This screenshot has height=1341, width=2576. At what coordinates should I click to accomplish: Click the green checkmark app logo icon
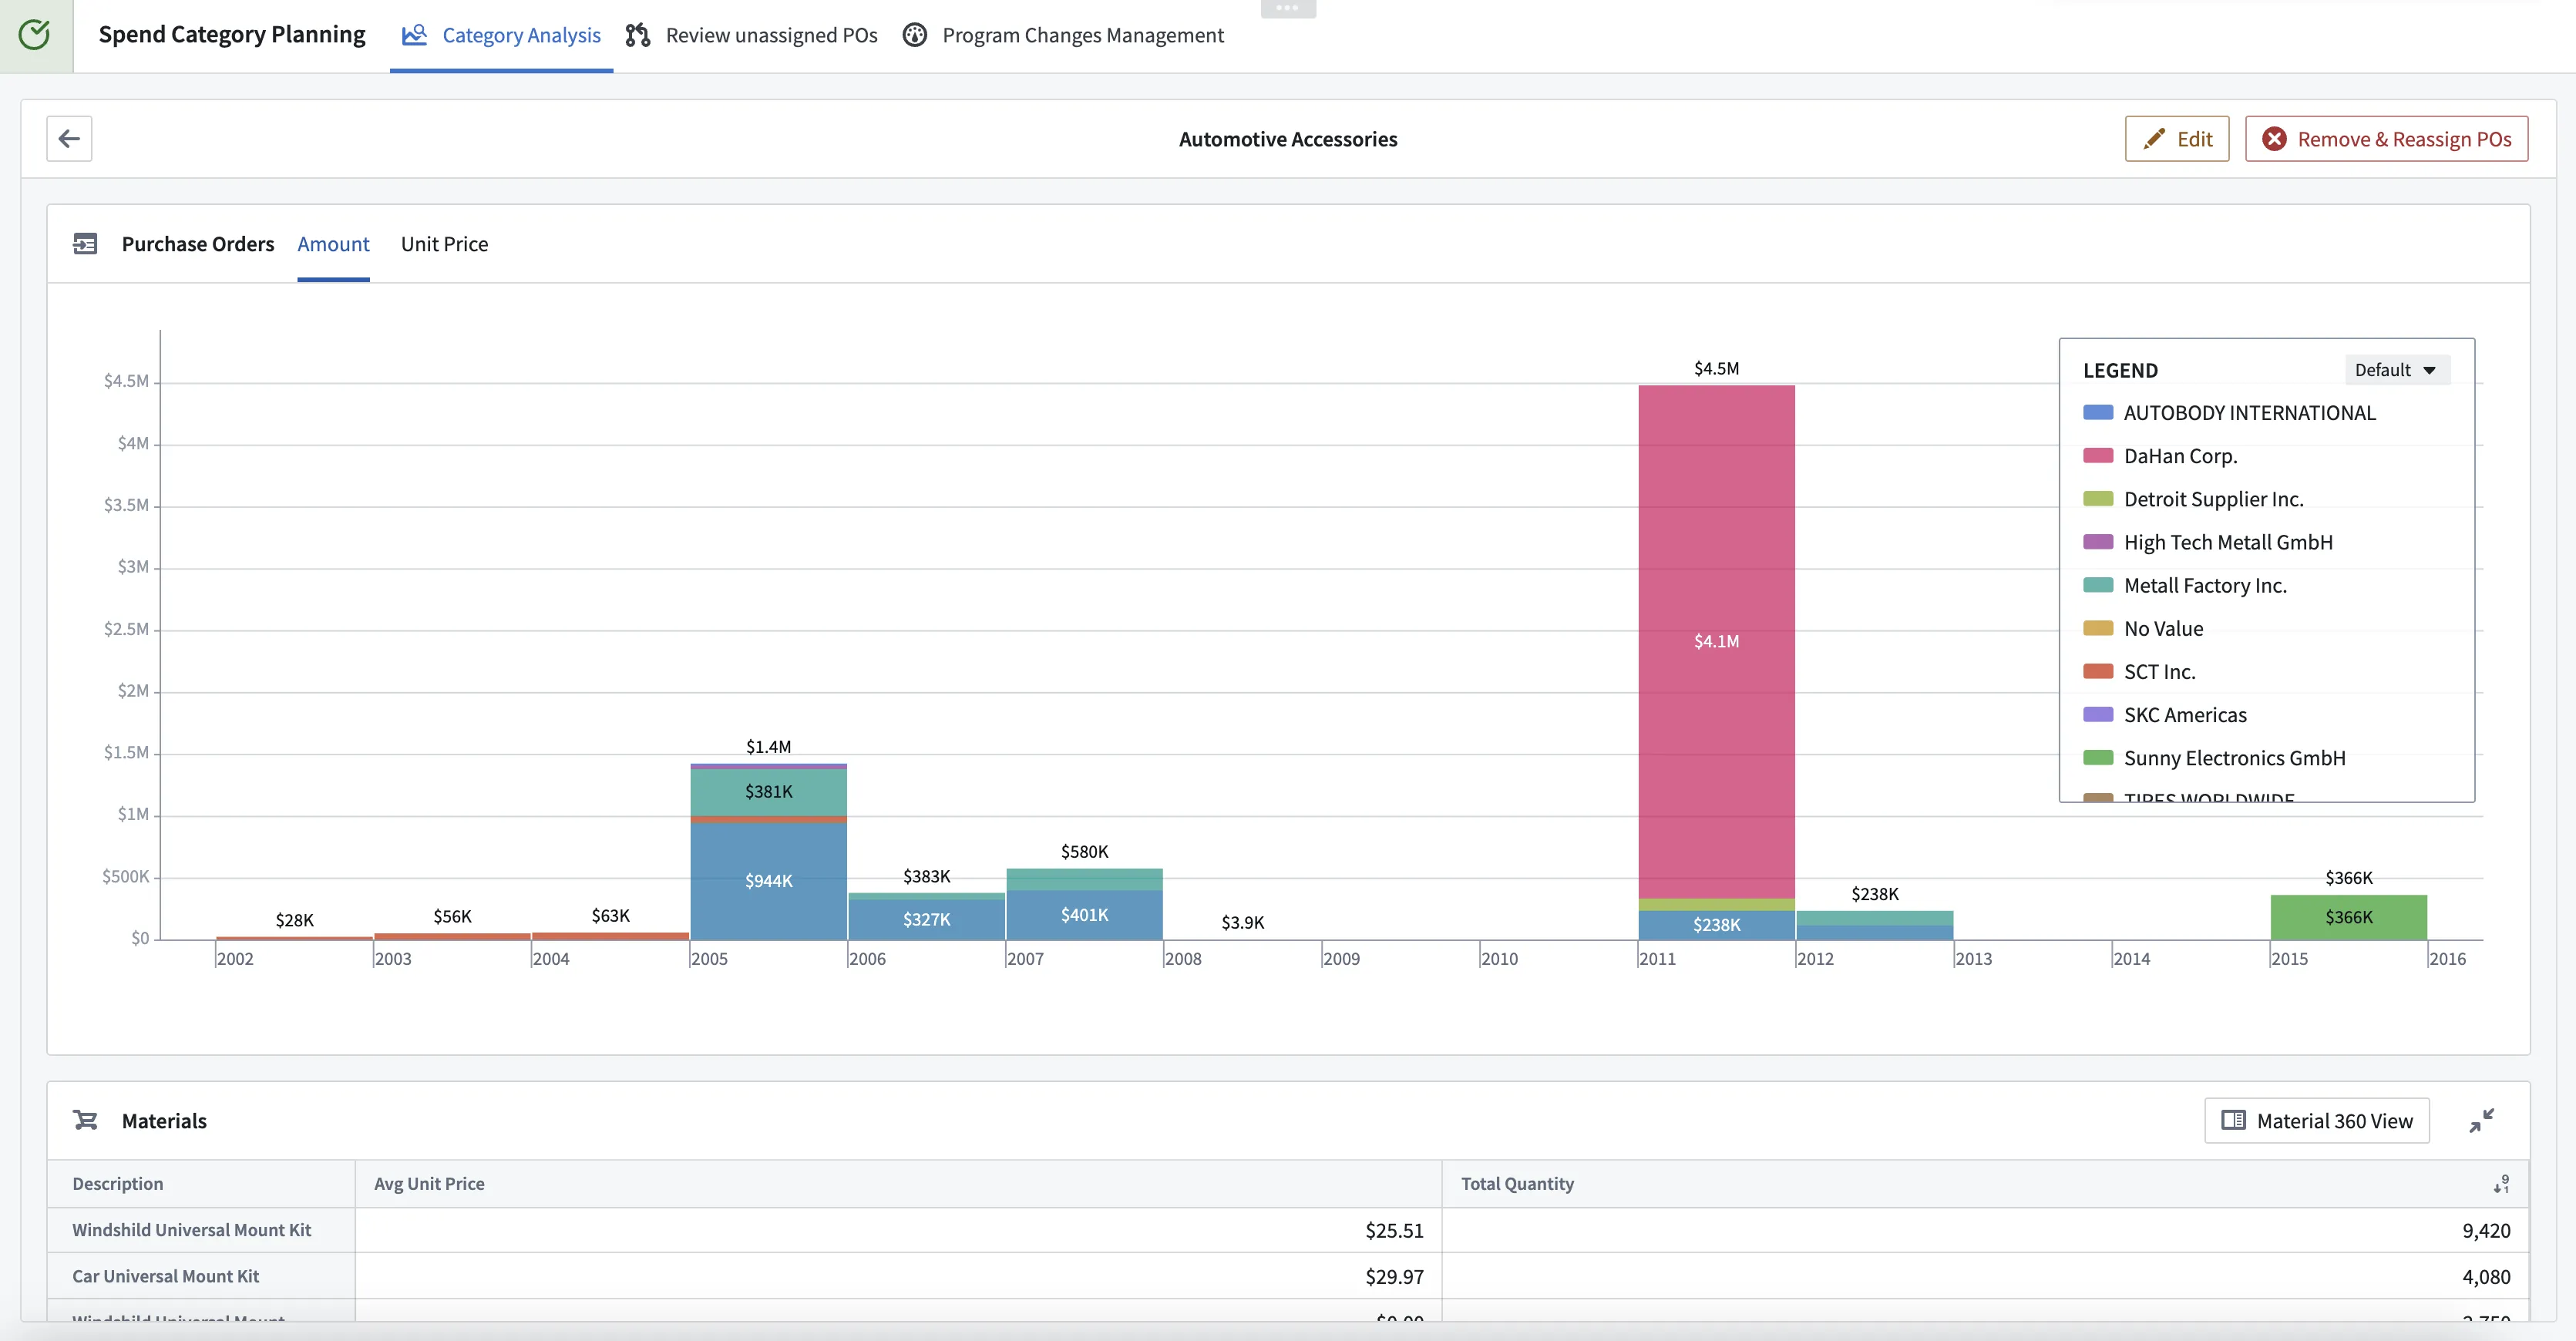pyautogui.click(x=35, y=35)
